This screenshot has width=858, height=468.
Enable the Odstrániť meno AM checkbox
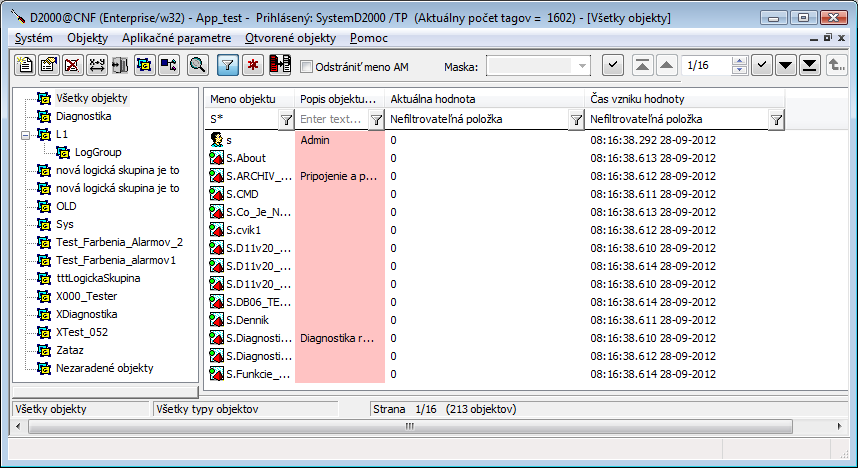click(308, 66)
